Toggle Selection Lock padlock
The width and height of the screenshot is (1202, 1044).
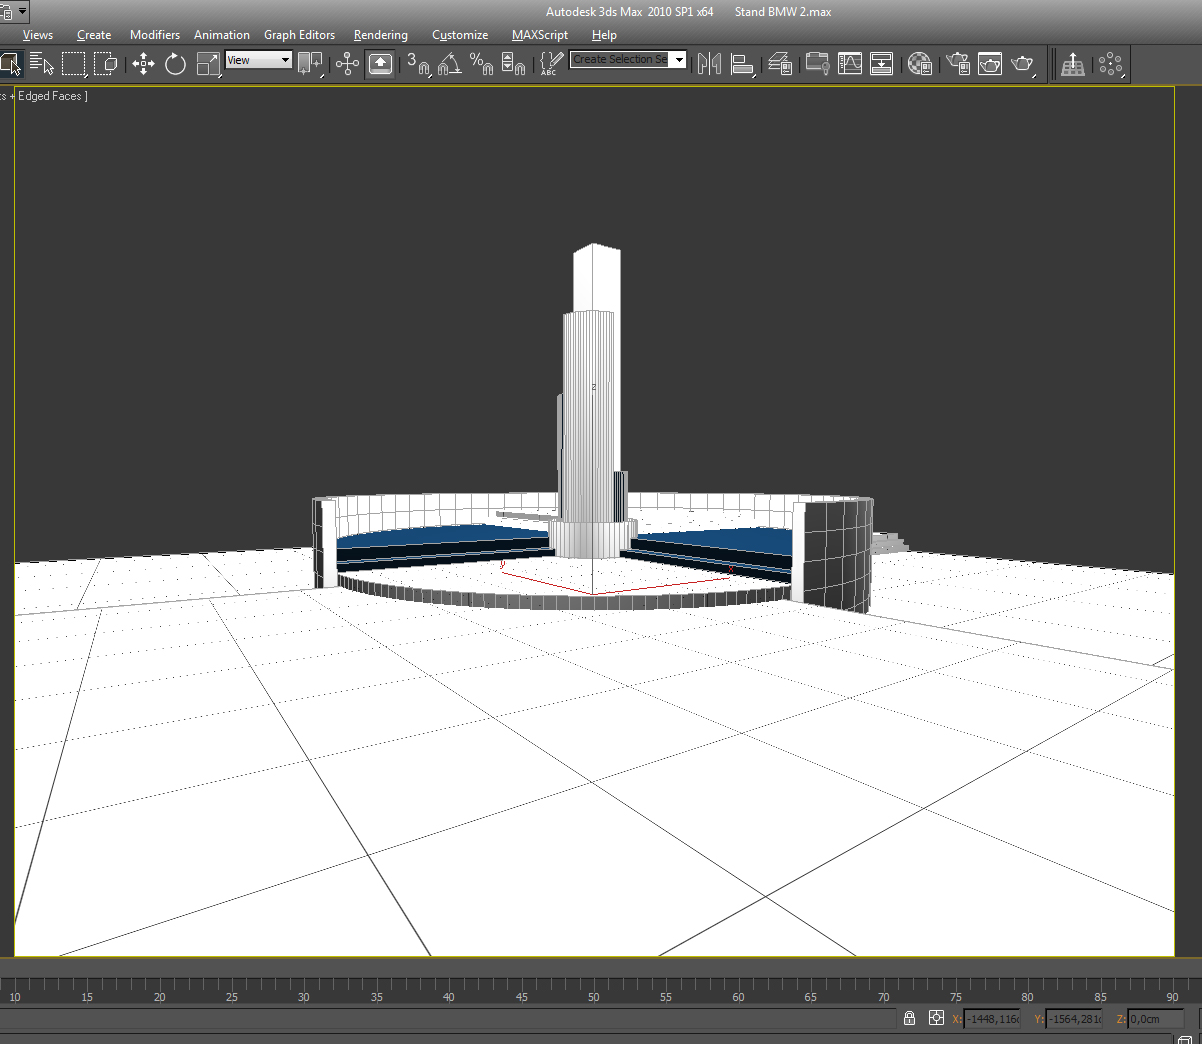coord(909,1018)
